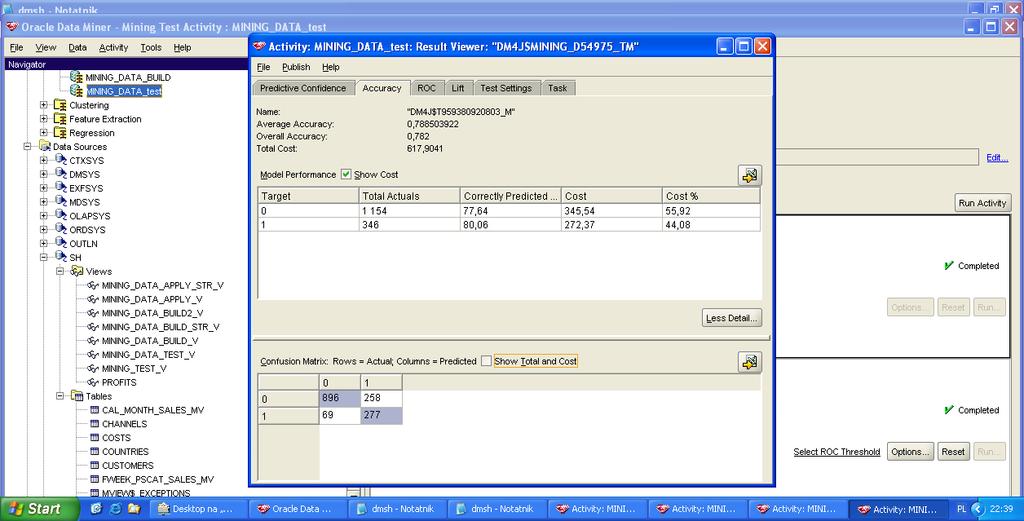This screenshot has width=1024, height=521.
Task: Open Tools menu in Data Miner window
Action: (151, 48)
